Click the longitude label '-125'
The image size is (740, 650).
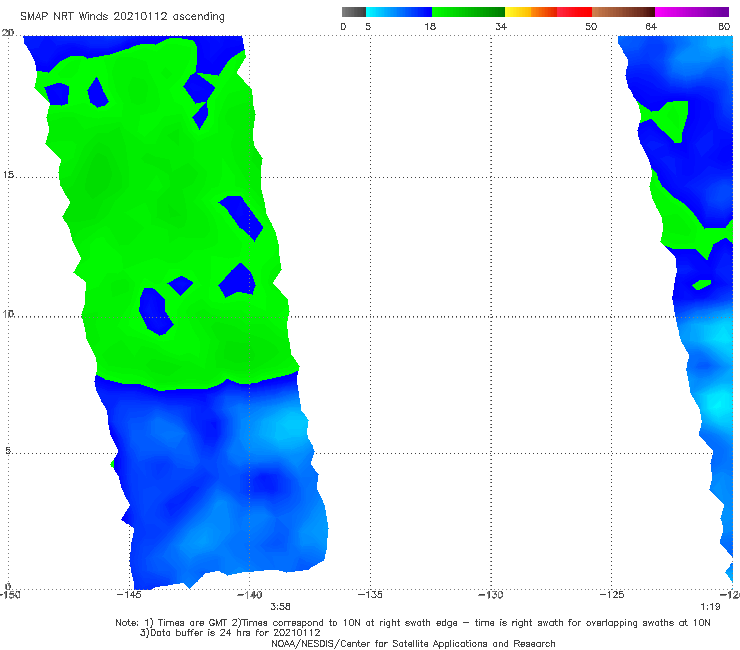pos(612,594)
